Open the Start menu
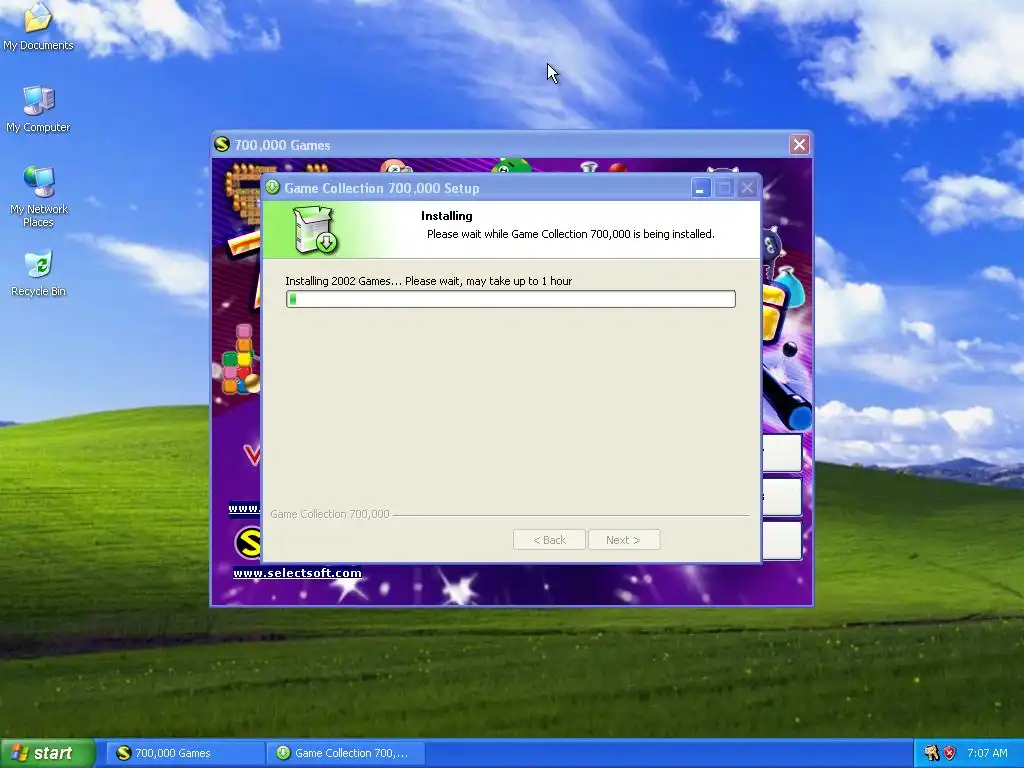This screenshot has width=1024, height=768. [x=48, y=753]
